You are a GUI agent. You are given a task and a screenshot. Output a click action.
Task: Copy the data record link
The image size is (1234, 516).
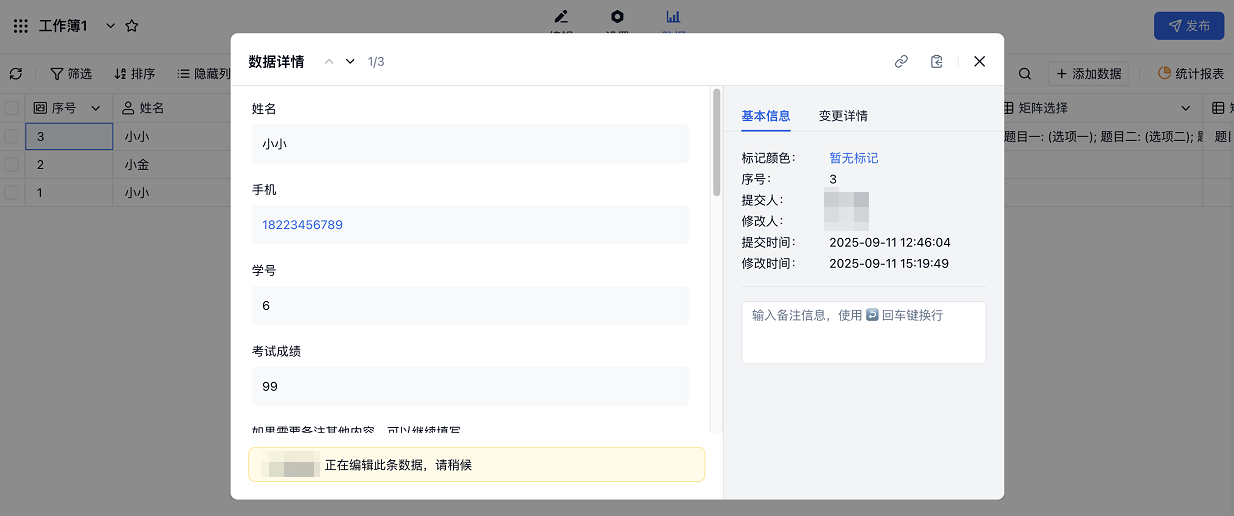click(901, 61)
